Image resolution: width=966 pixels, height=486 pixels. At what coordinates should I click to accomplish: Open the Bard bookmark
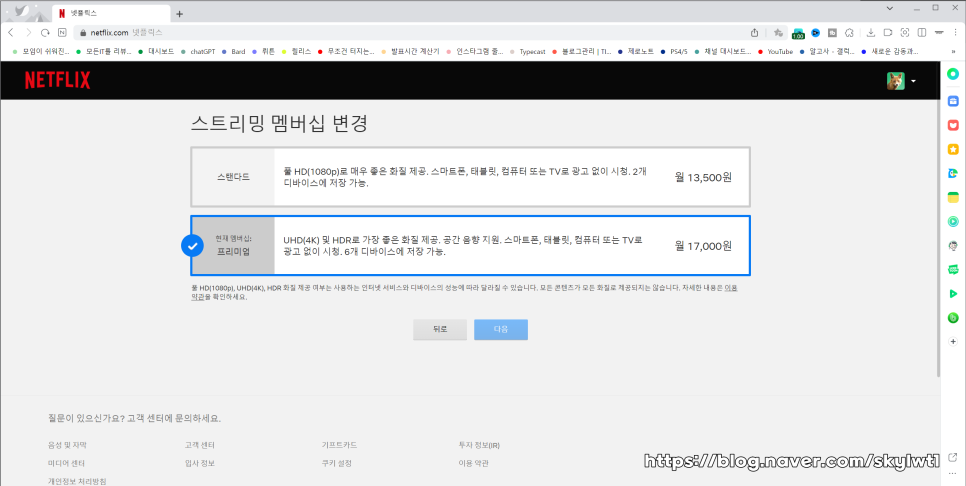233,52
